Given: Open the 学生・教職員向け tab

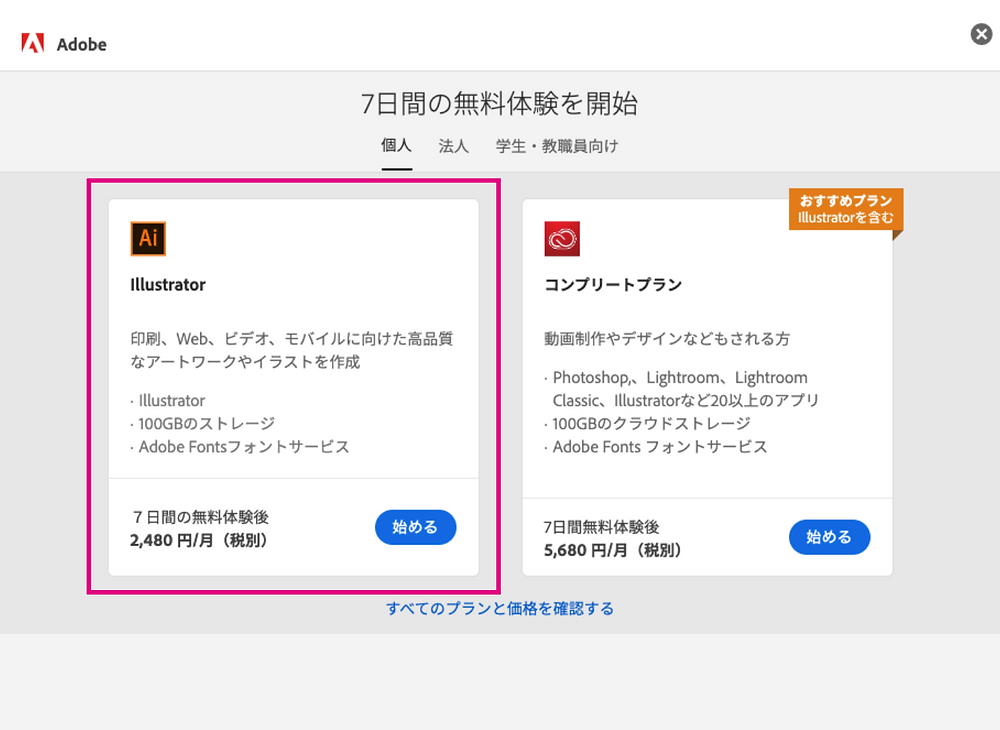Looking at the screenshot, I should coord(557,146).
